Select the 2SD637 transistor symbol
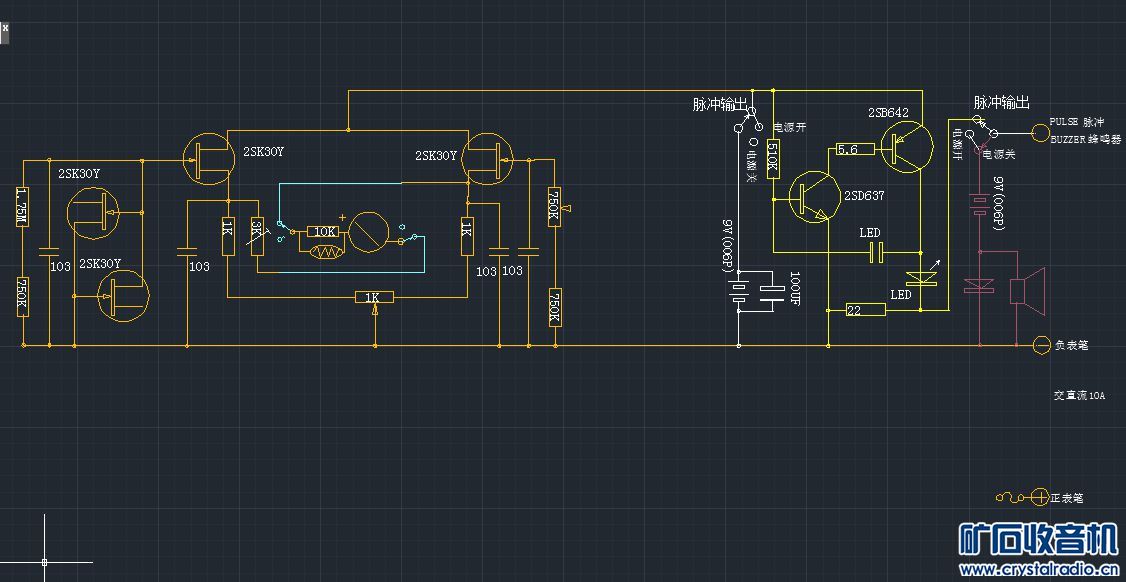This screenshot has width=1126, height=582. (814, 196)
